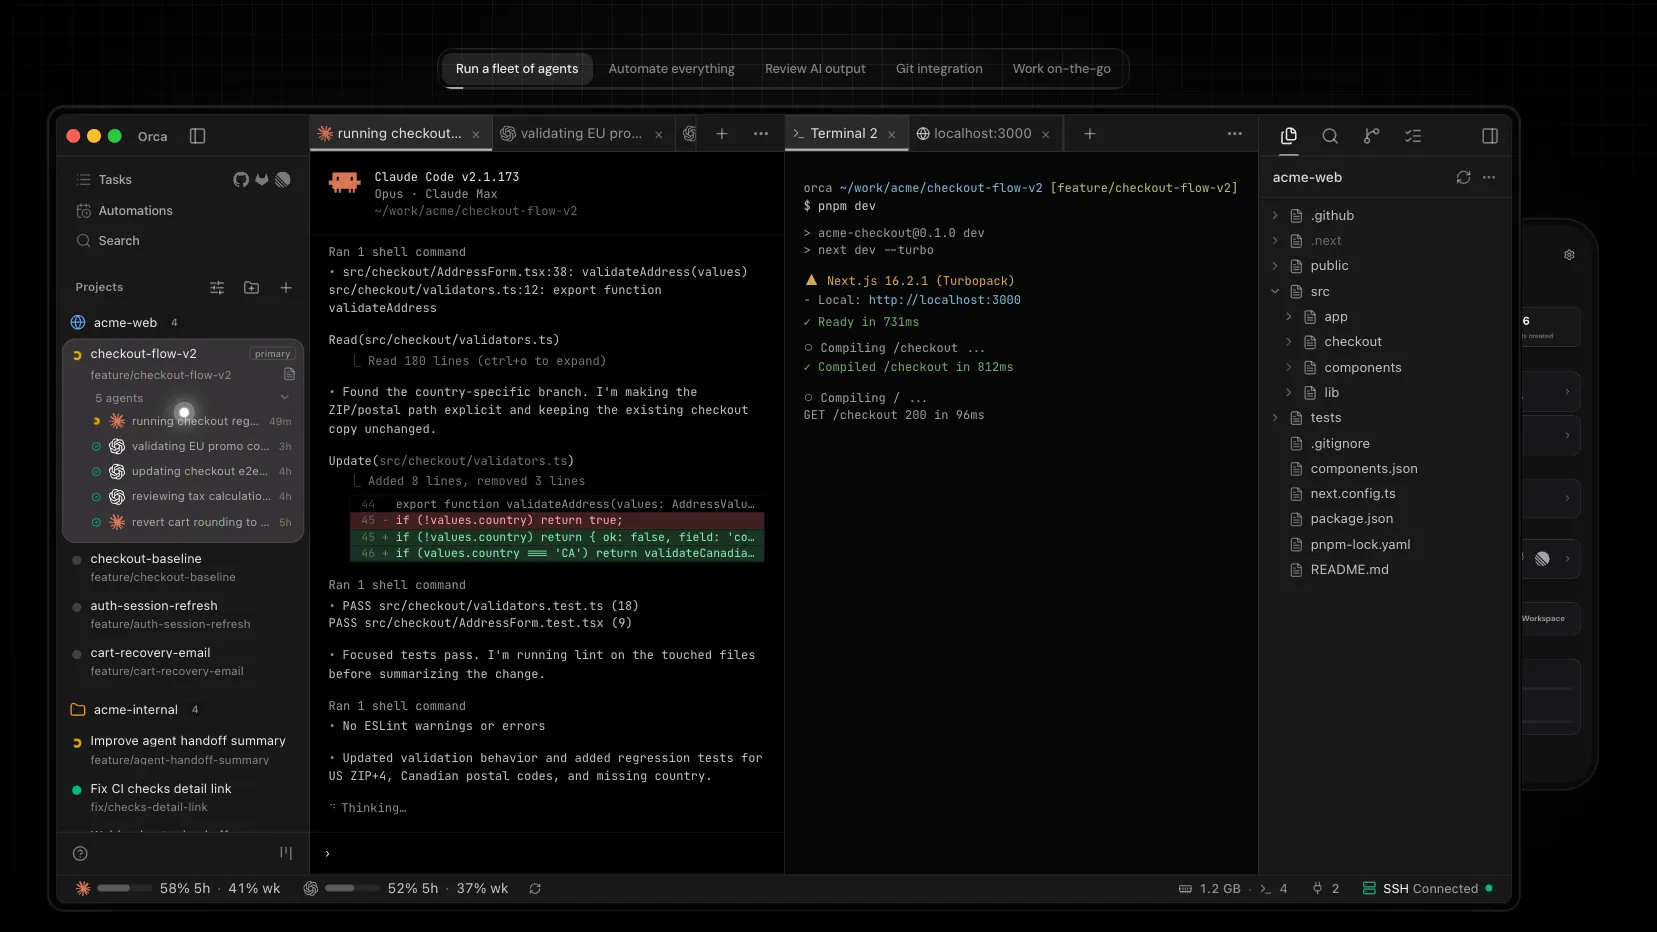Open the Projects filter sliders icon
1657x932 pixels.
tap(217, 288)
